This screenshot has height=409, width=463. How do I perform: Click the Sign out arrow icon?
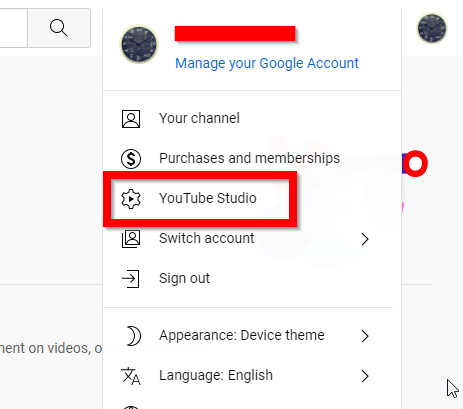(x=130, y=279)
